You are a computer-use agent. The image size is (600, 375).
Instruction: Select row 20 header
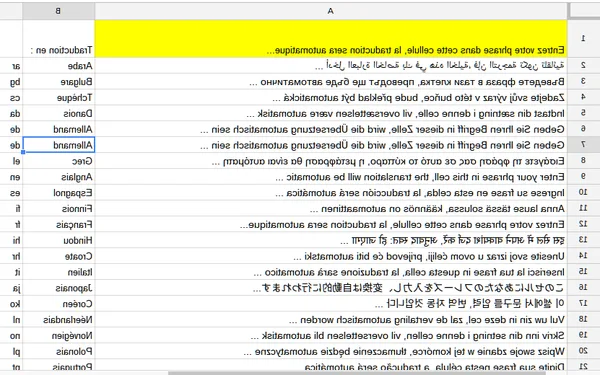[583, 351]
